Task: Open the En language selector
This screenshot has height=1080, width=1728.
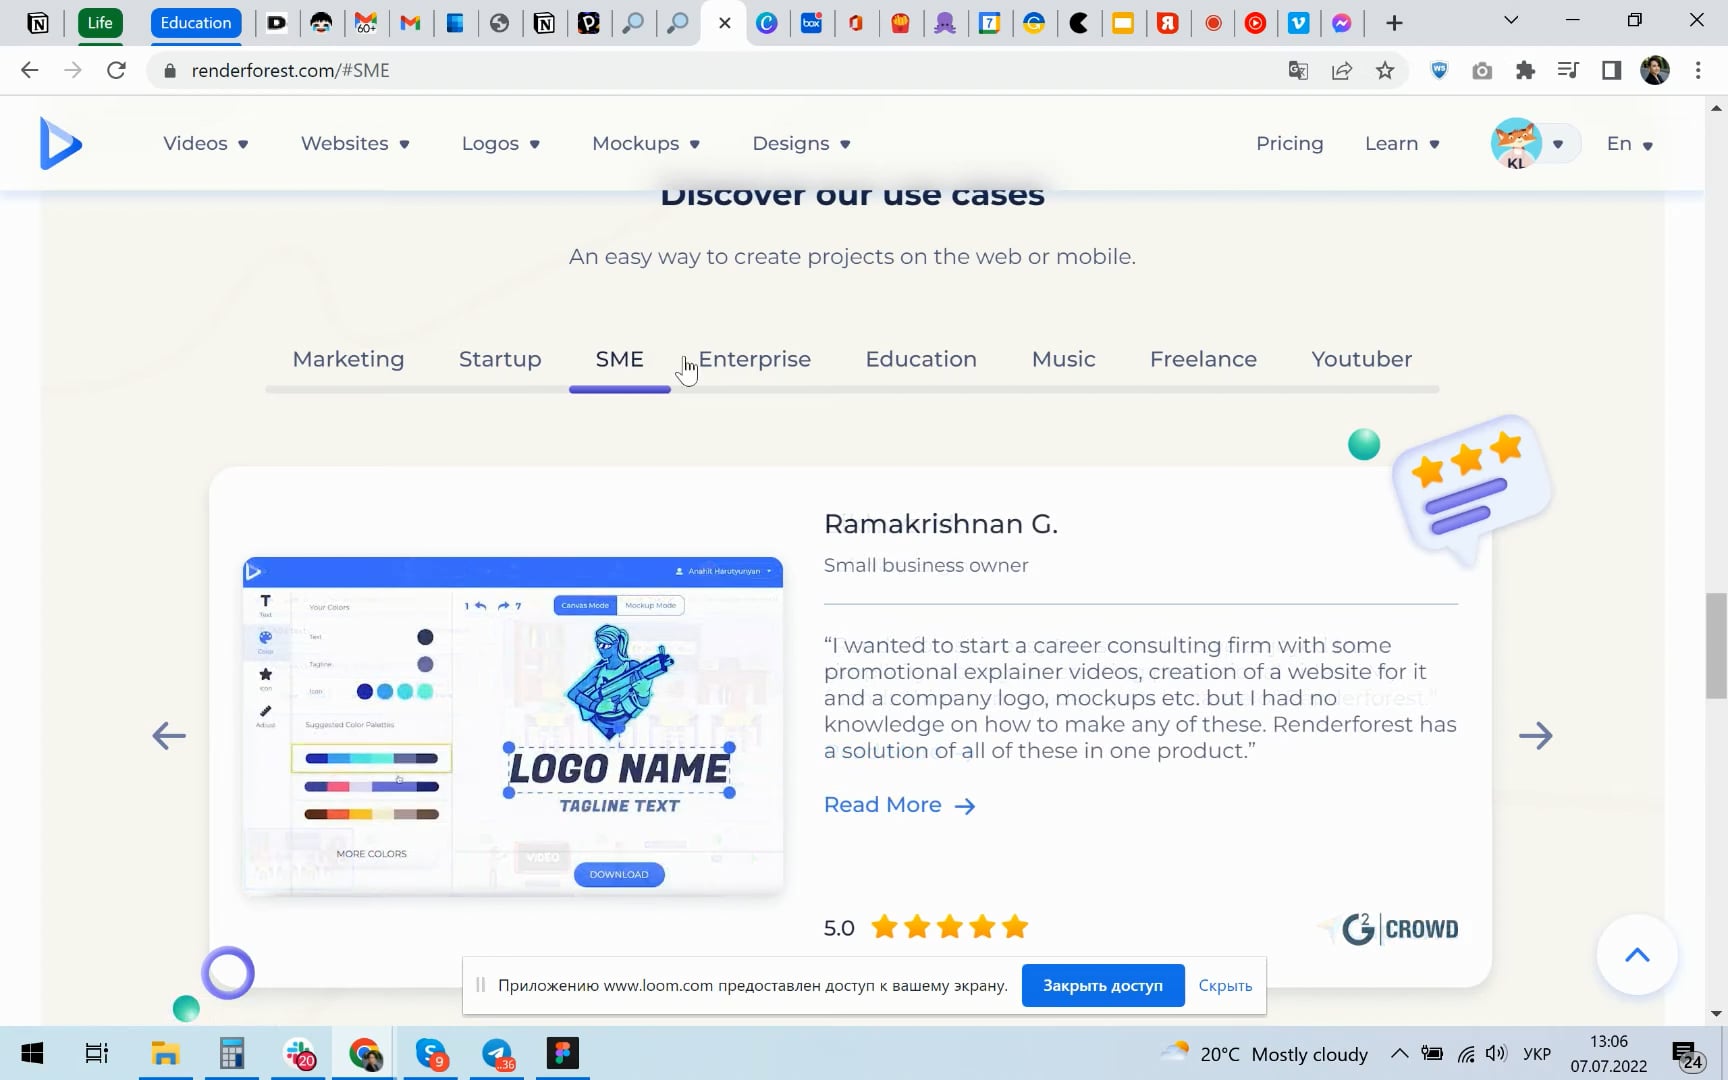Action: pyautogui.click(x=1629, y=143)
